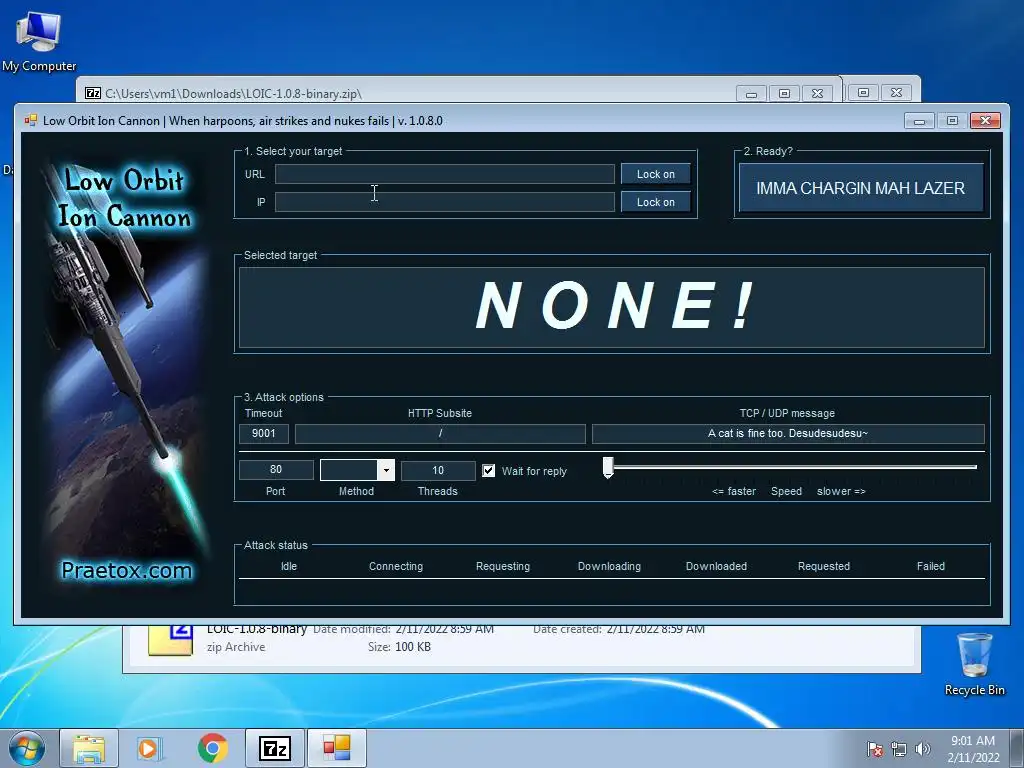Screen dimensions: 1024x768
Task: Click the Speed slider handle
Action: (608, 468)
